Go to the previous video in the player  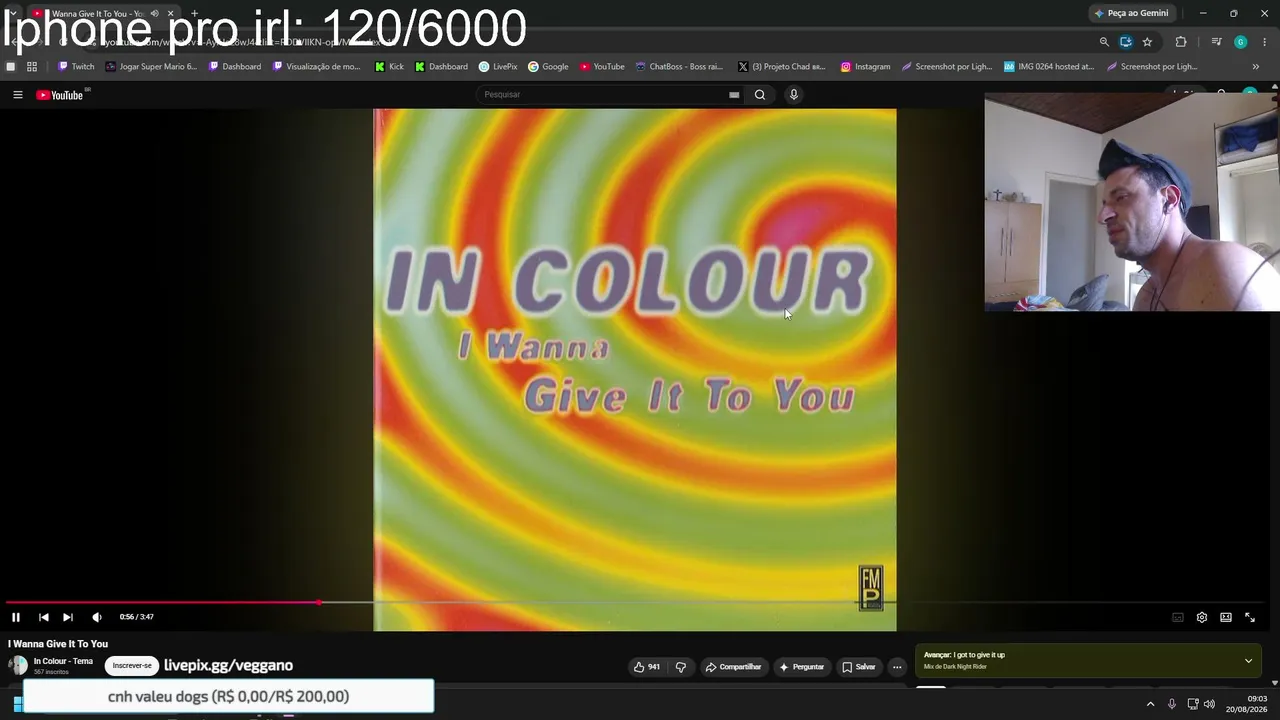pos(43,617)
